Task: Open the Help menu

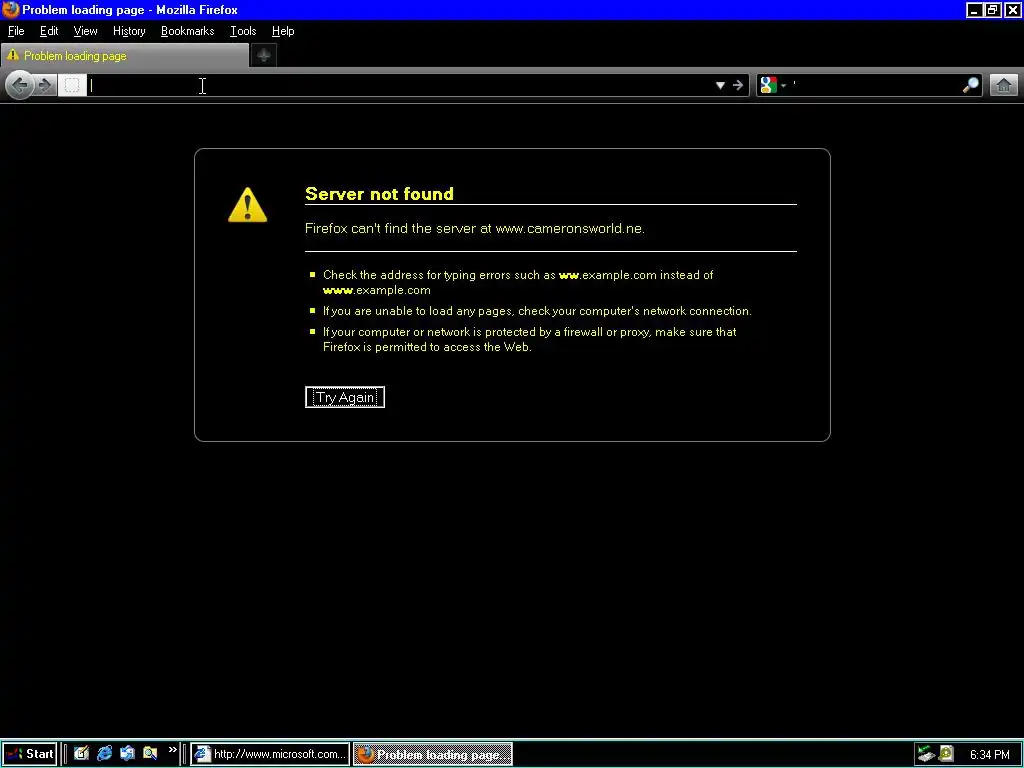Action: tap(283, 31)
